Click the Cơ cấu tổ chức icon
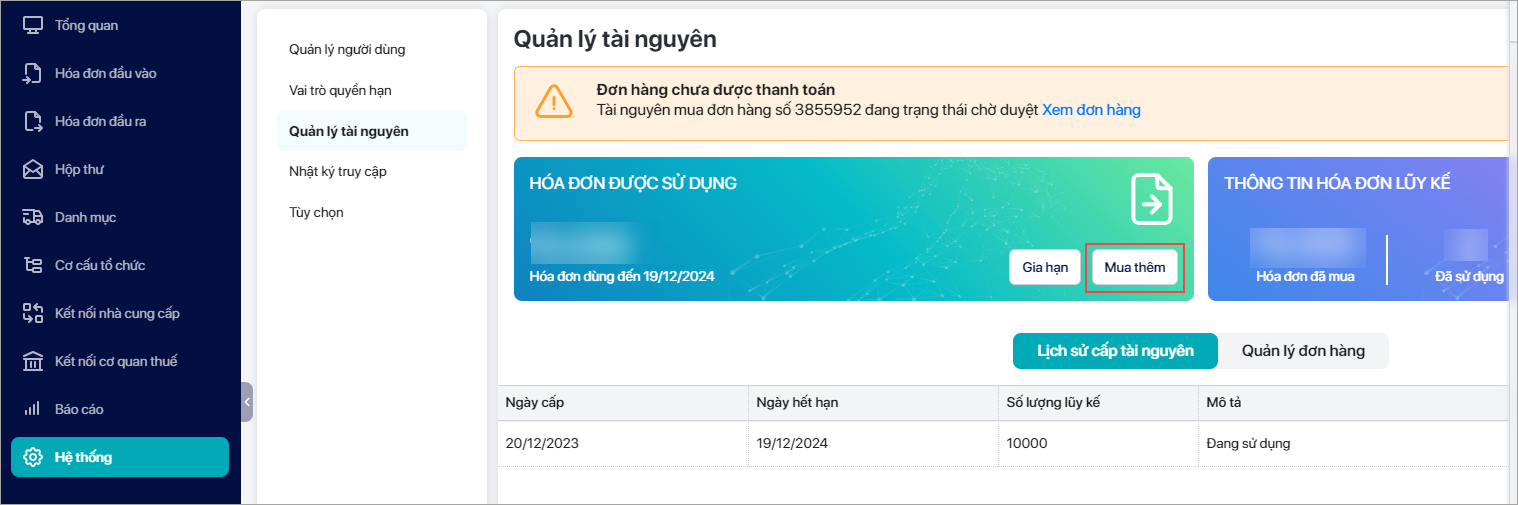 coord(33,265)
